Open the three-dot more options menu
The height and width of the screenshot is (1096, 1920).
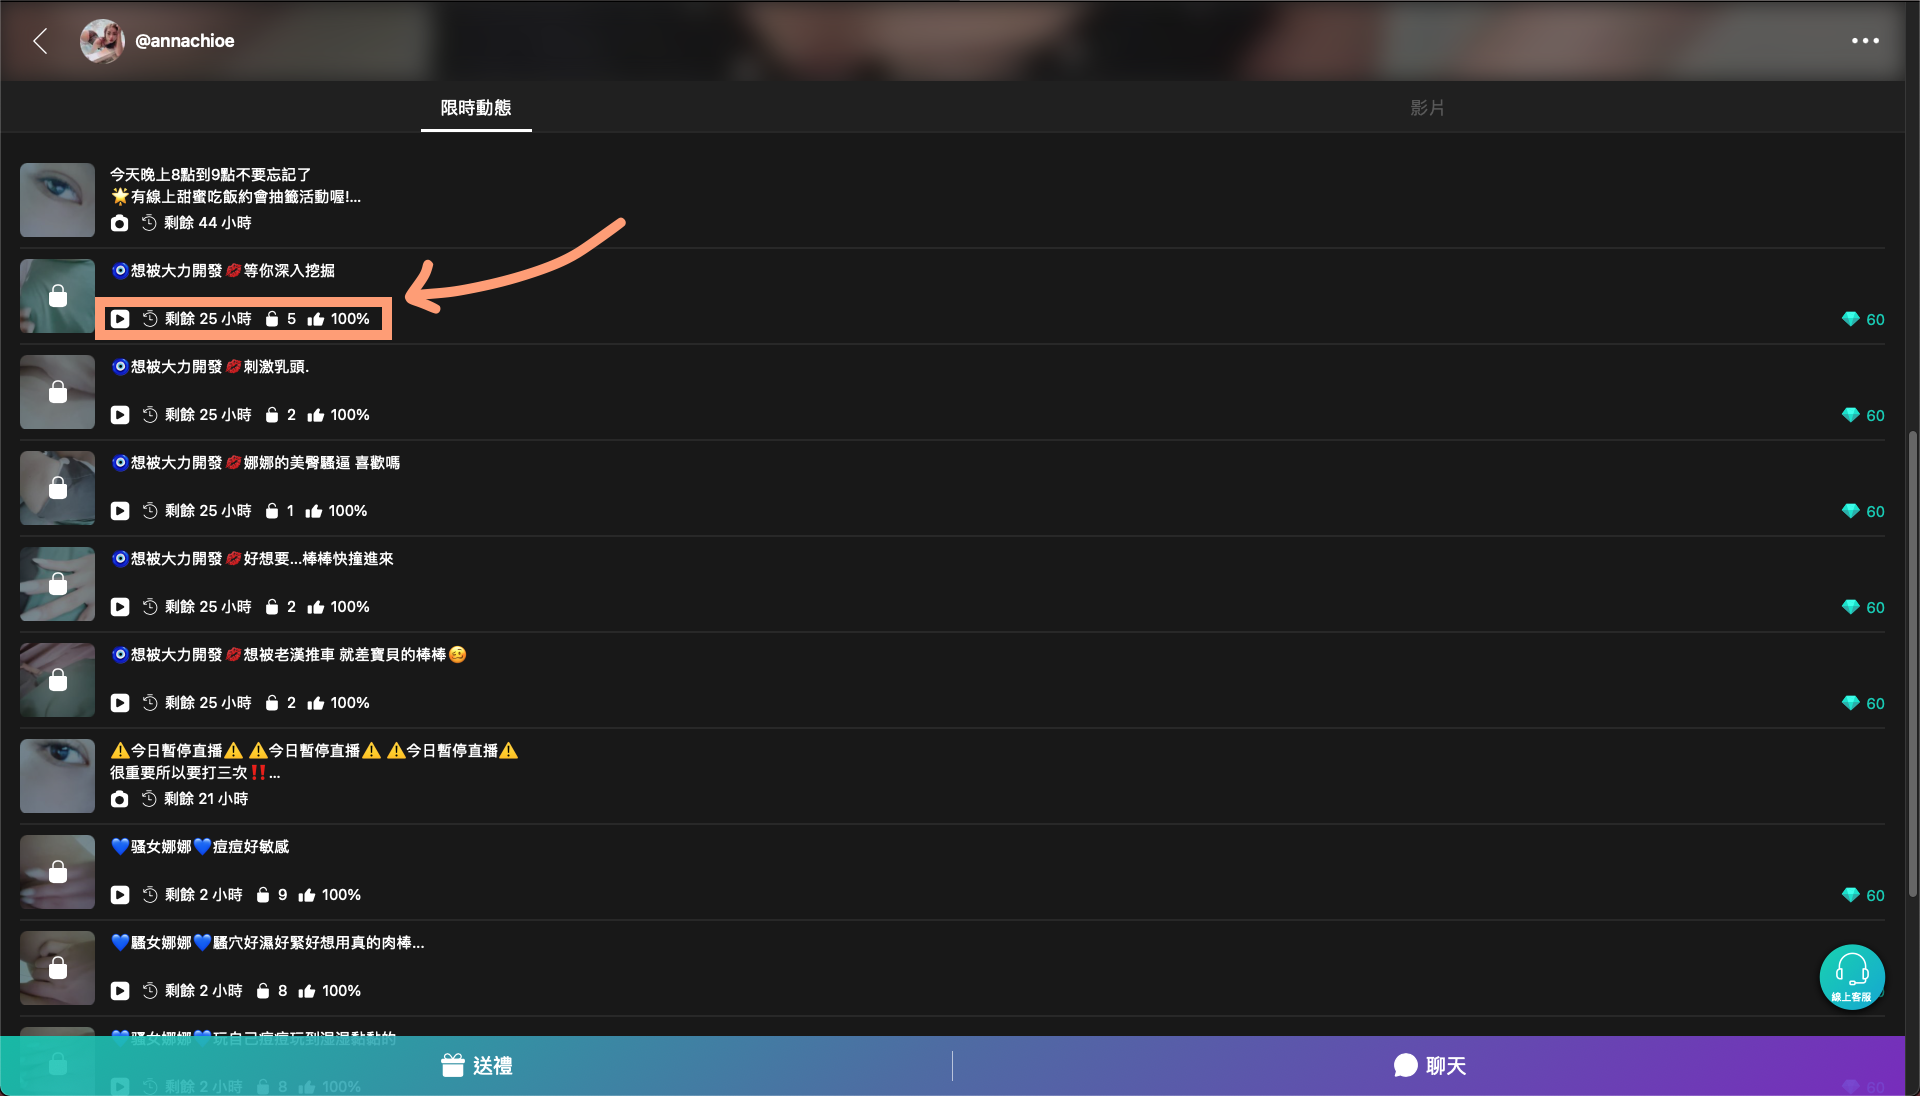(1865, 41)
